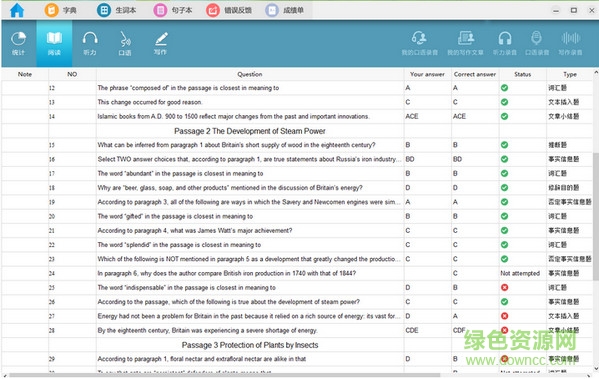The image size is (599, 379).
Task: Switch to the 口语 speaking section
Action: click(125, 44)
